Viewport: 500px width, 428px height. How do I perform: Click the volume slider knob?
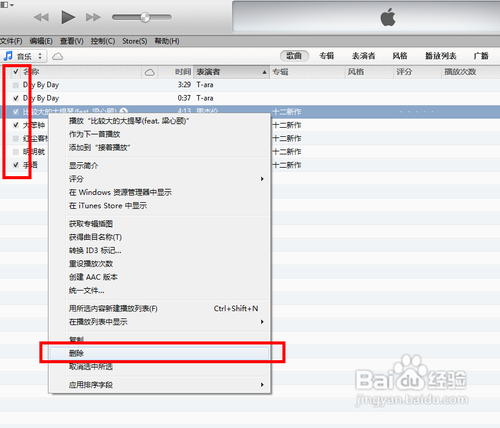point(145,17)
